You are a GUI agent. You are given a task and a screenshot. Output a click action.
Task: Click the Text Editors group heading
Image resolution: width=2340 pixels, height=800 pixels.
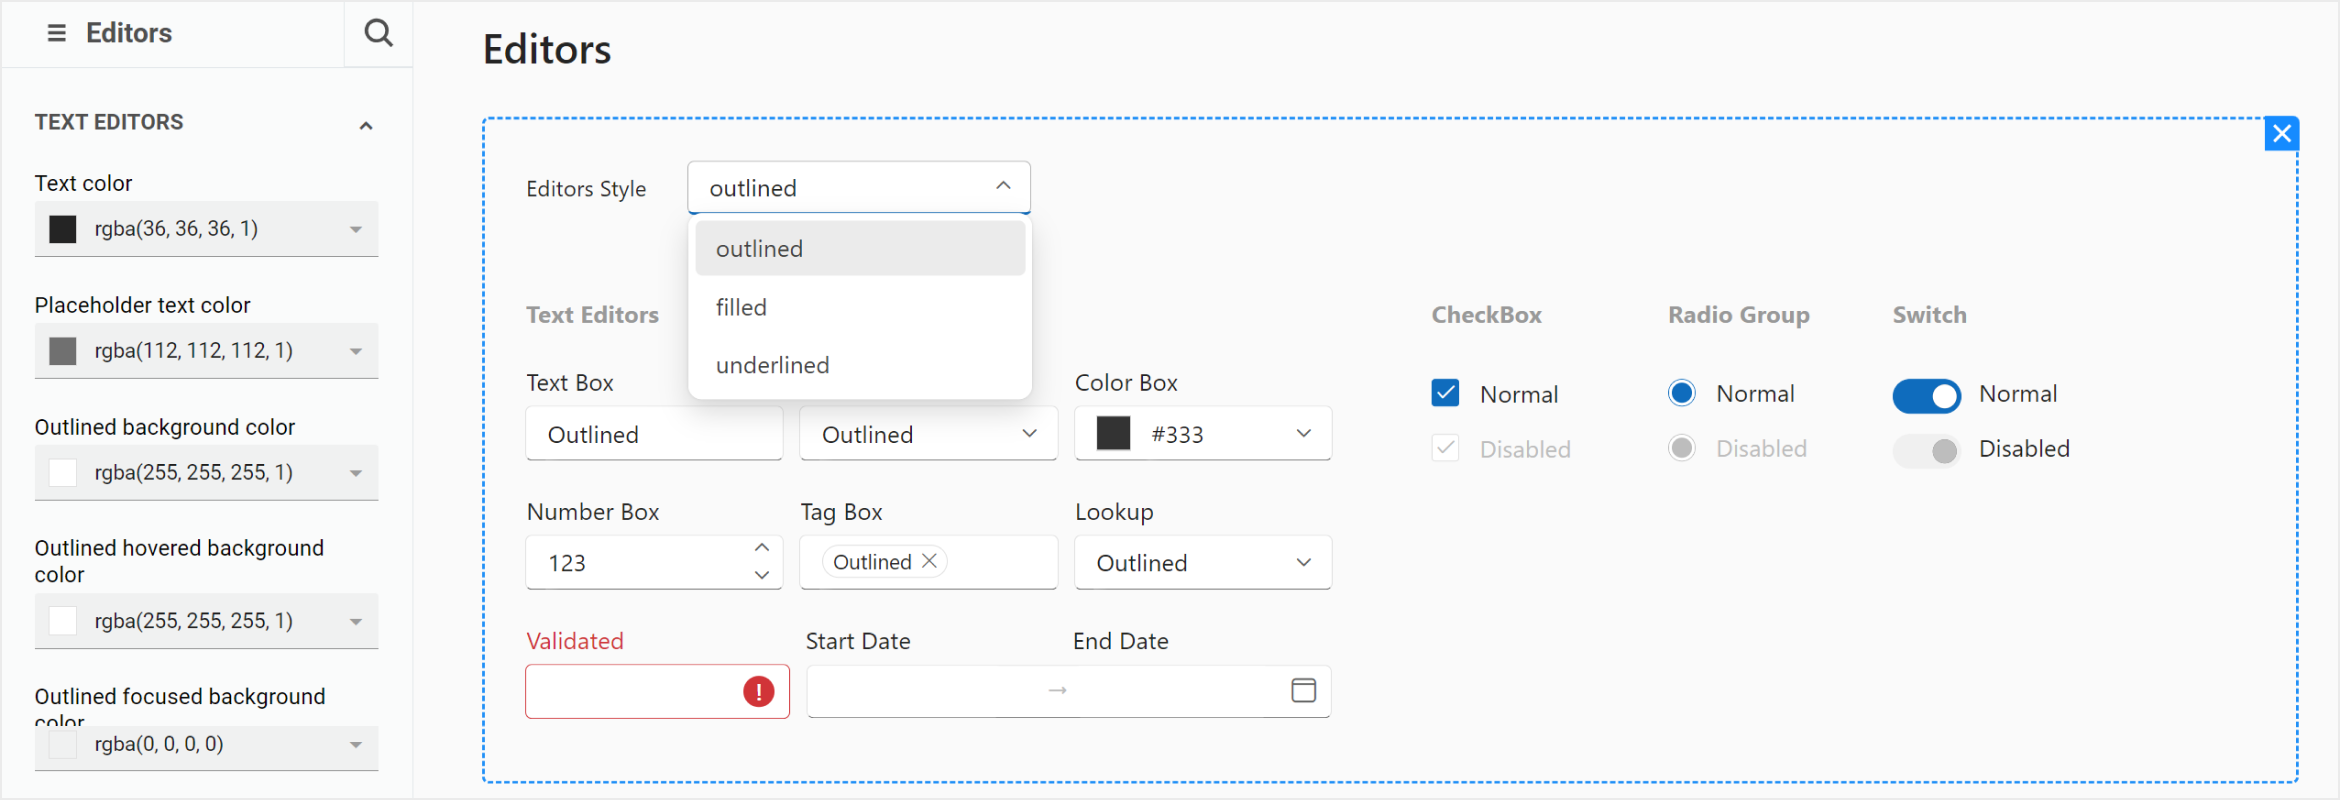click(x=593, y=315)
